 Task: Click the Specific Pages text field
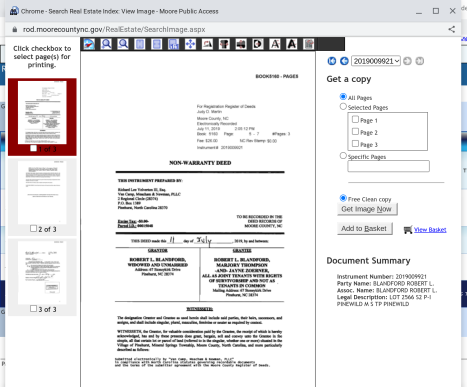[x=388, y=166]
